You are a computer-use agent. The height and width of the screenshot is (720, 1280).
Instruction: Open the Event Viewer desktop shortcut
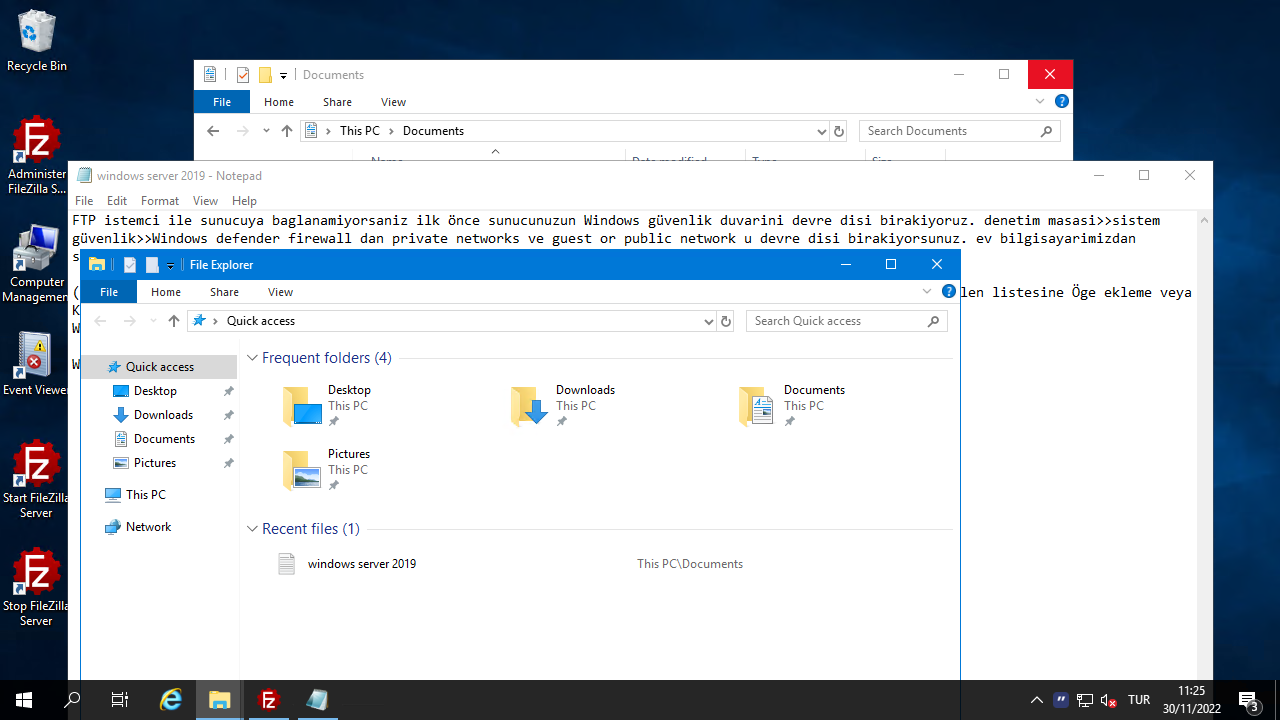coord(36,364)
